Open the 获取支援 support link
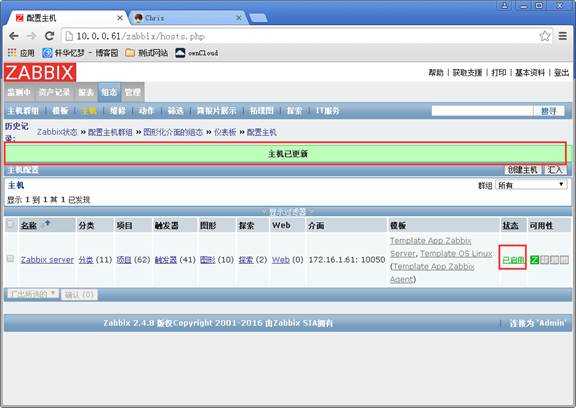The image size is (576, 408). tap(467, 73)
